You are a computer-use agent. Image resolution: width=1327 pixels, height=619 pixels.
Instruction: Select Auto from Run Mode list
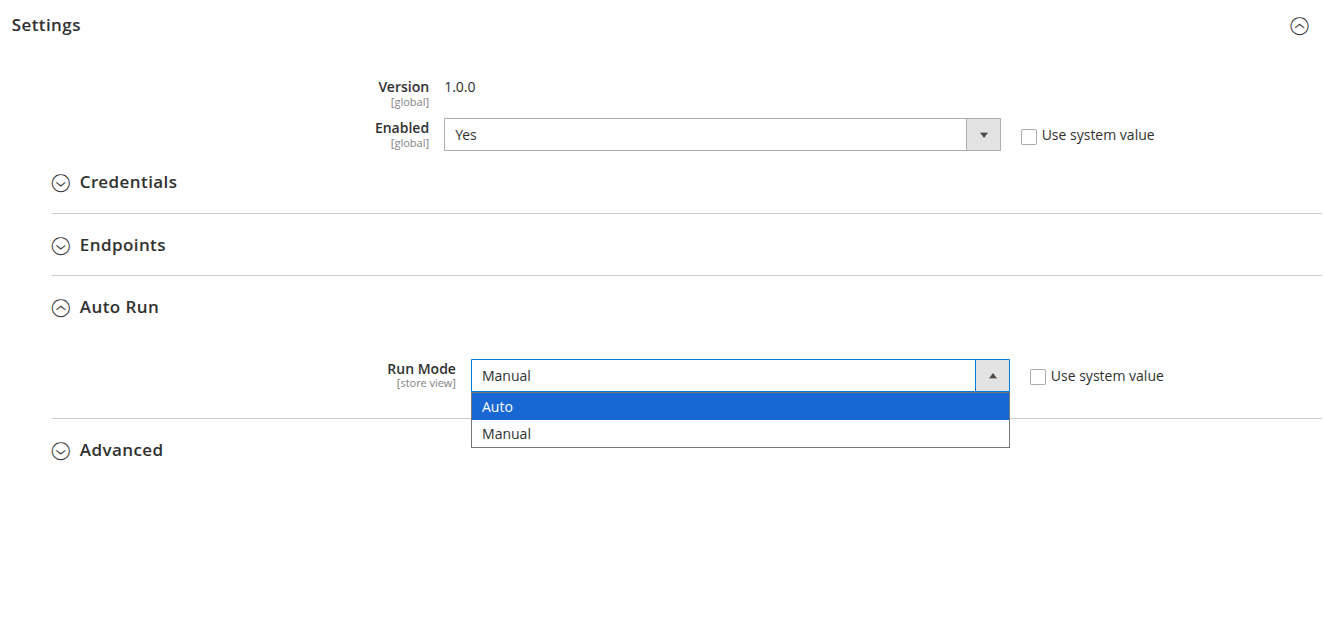pyautogui.click(x=740, y=407)
